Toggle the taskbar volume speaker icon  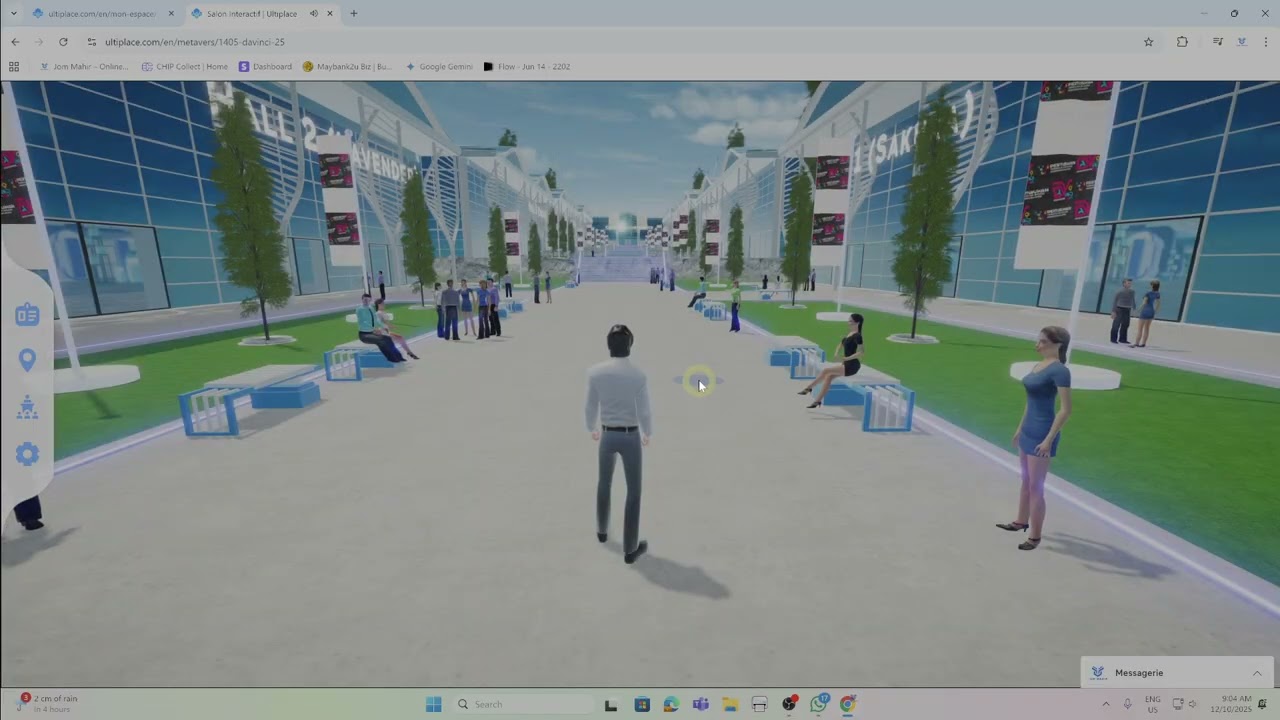click(x=1192, y=704)
